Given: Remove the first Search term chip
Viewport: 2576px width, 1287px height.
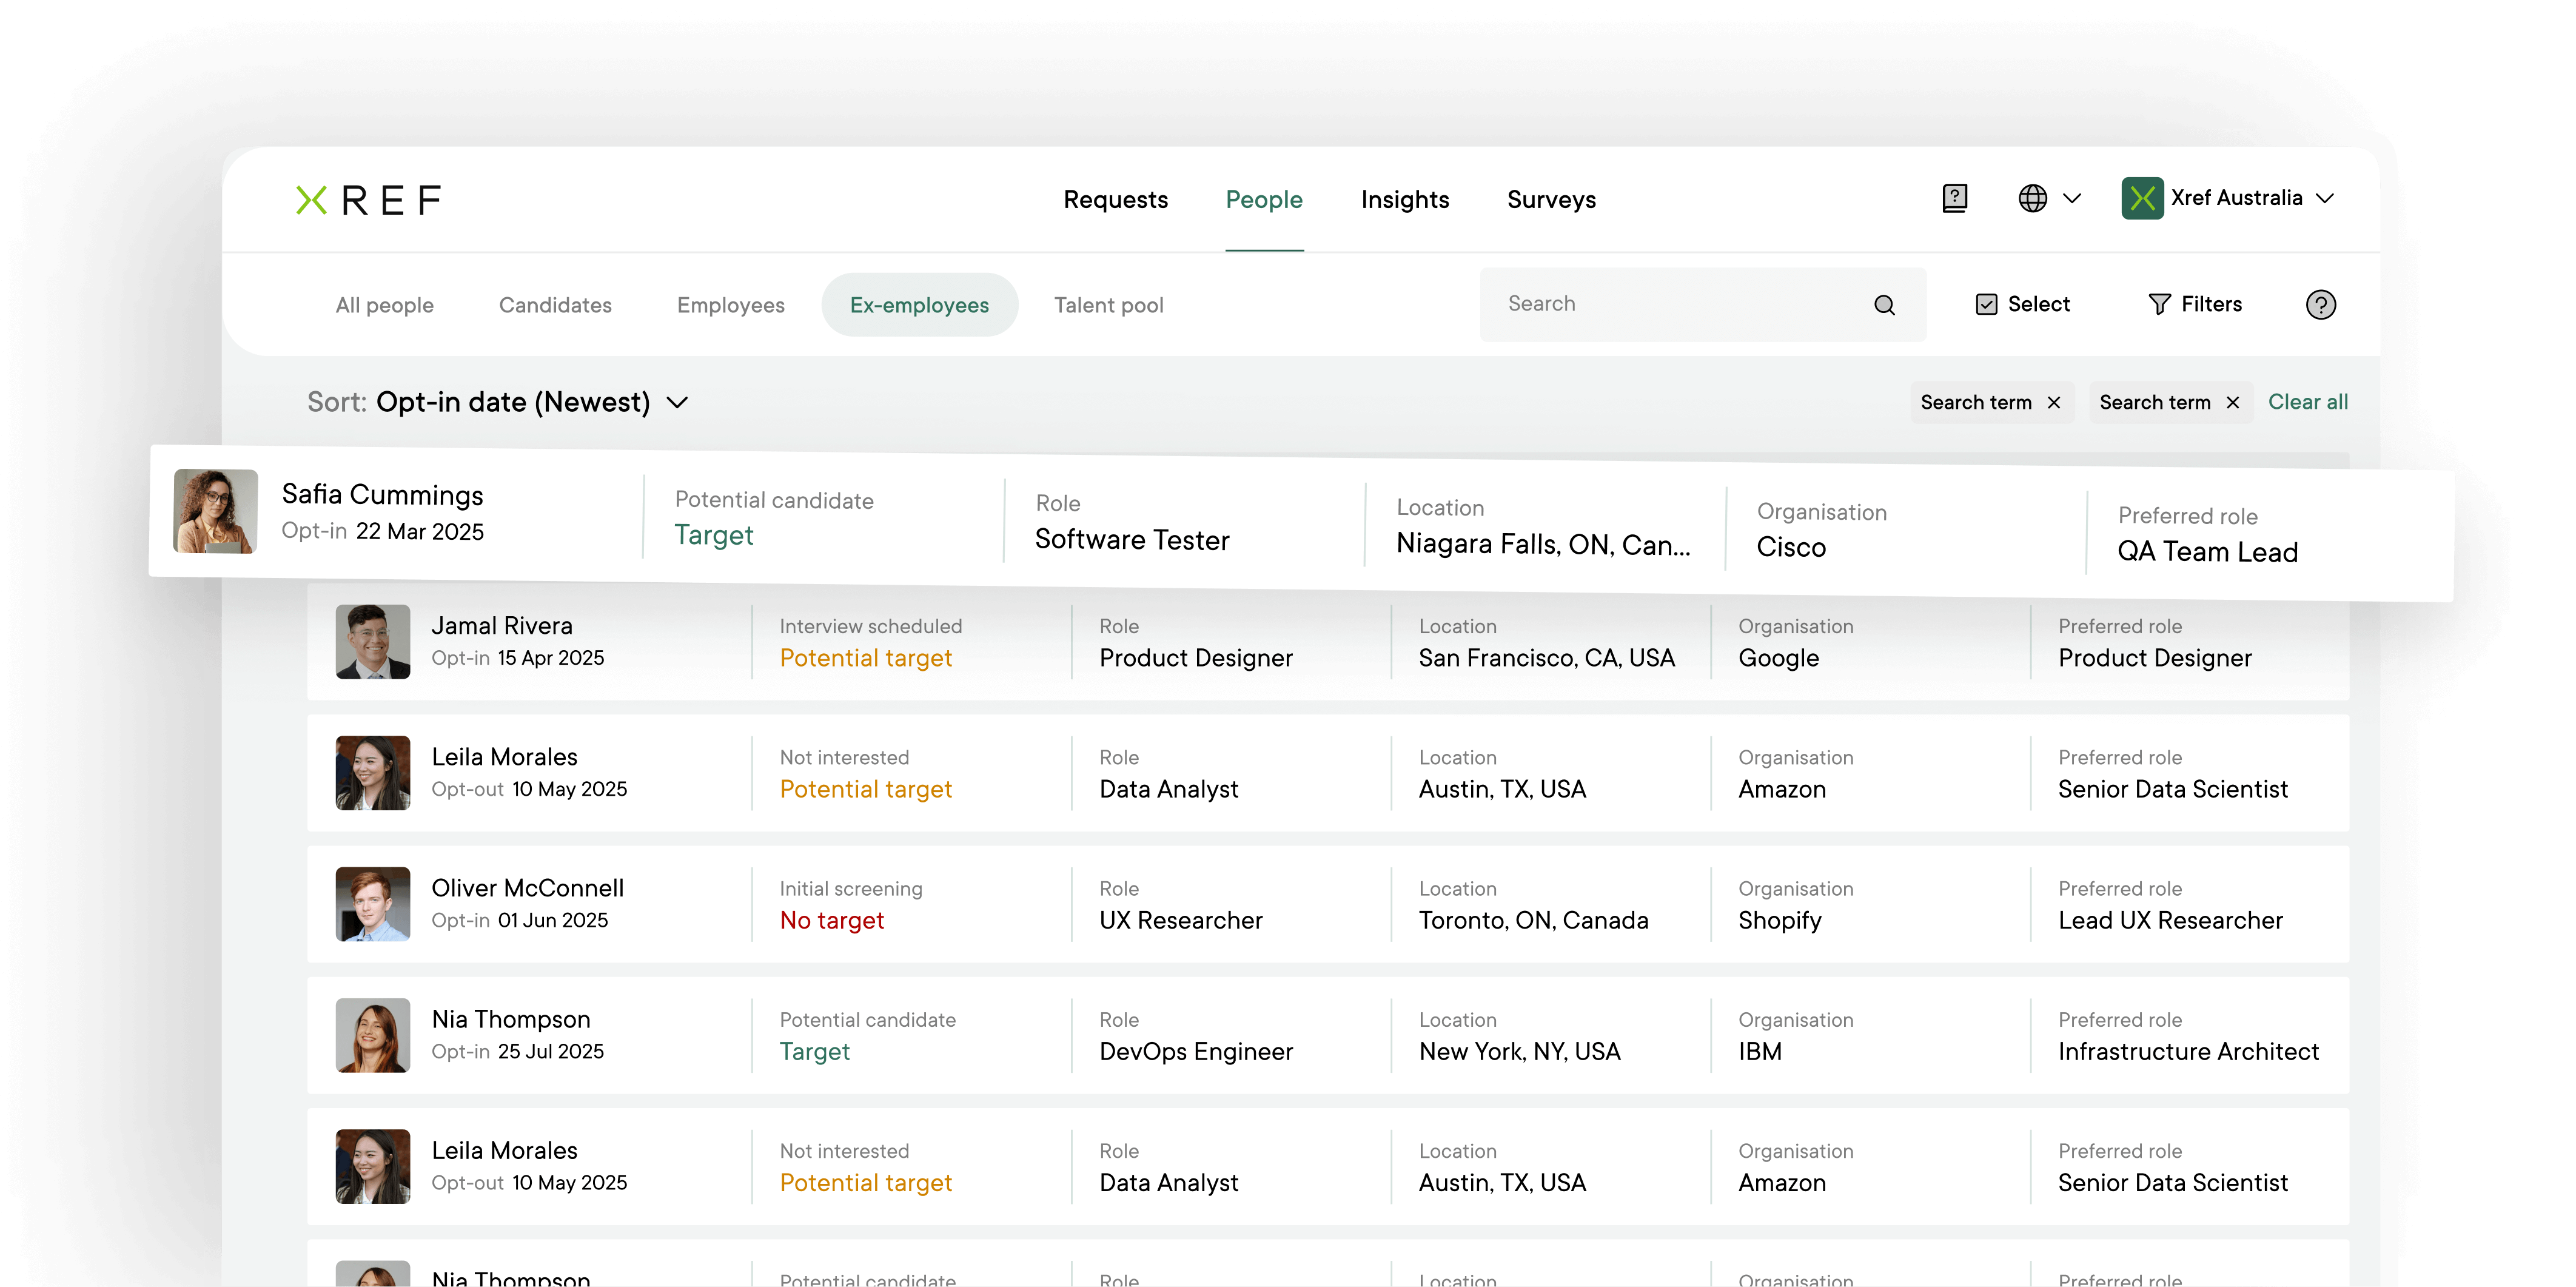Looking at the screenshot, I should pos(2054,402).
